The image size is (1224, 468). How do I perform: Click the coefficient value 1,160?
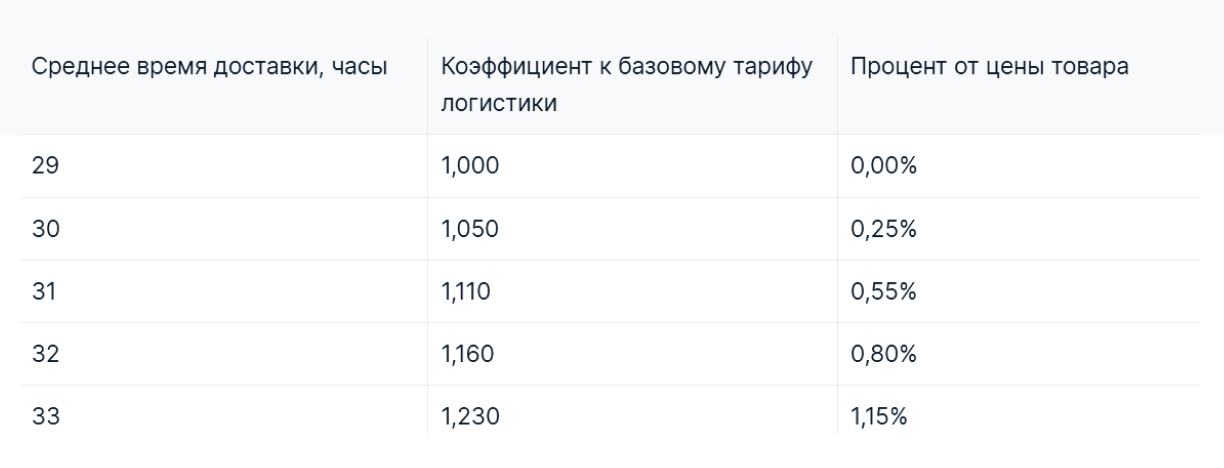(468, 355)
